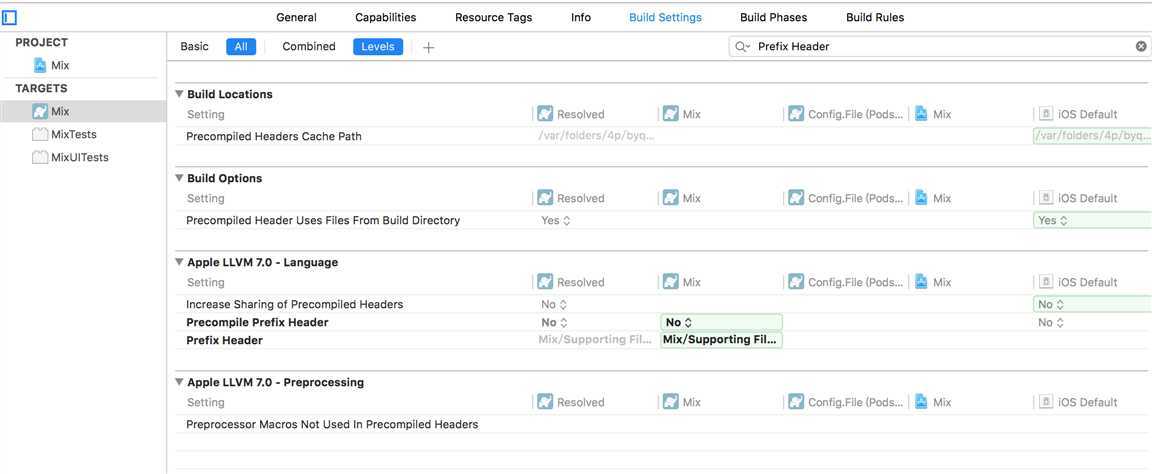Click the add build setting plus icon
1152x474 pixels.
click(x=428, y=47)
